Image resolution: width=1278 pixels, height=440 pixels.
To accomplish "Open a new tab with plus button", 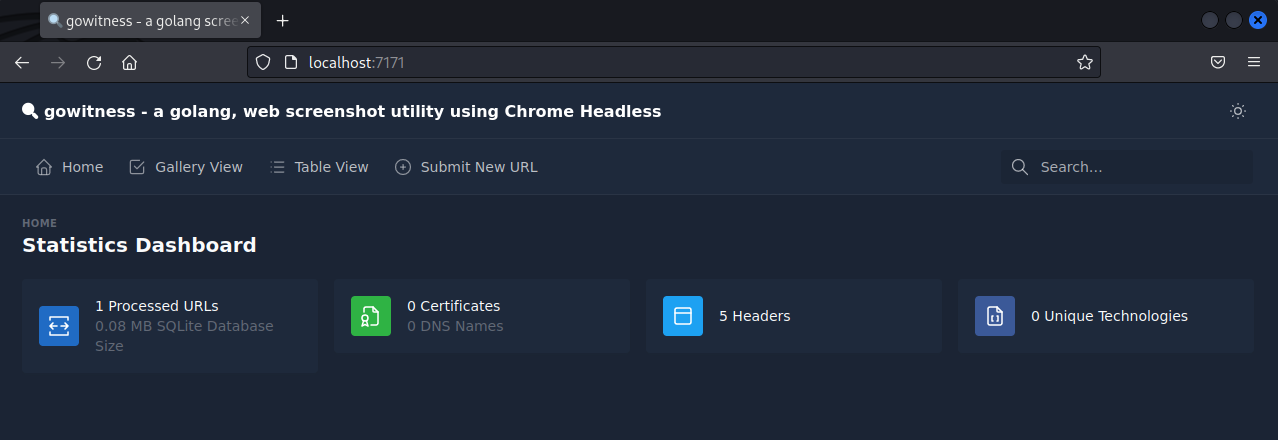I will 283,20.
